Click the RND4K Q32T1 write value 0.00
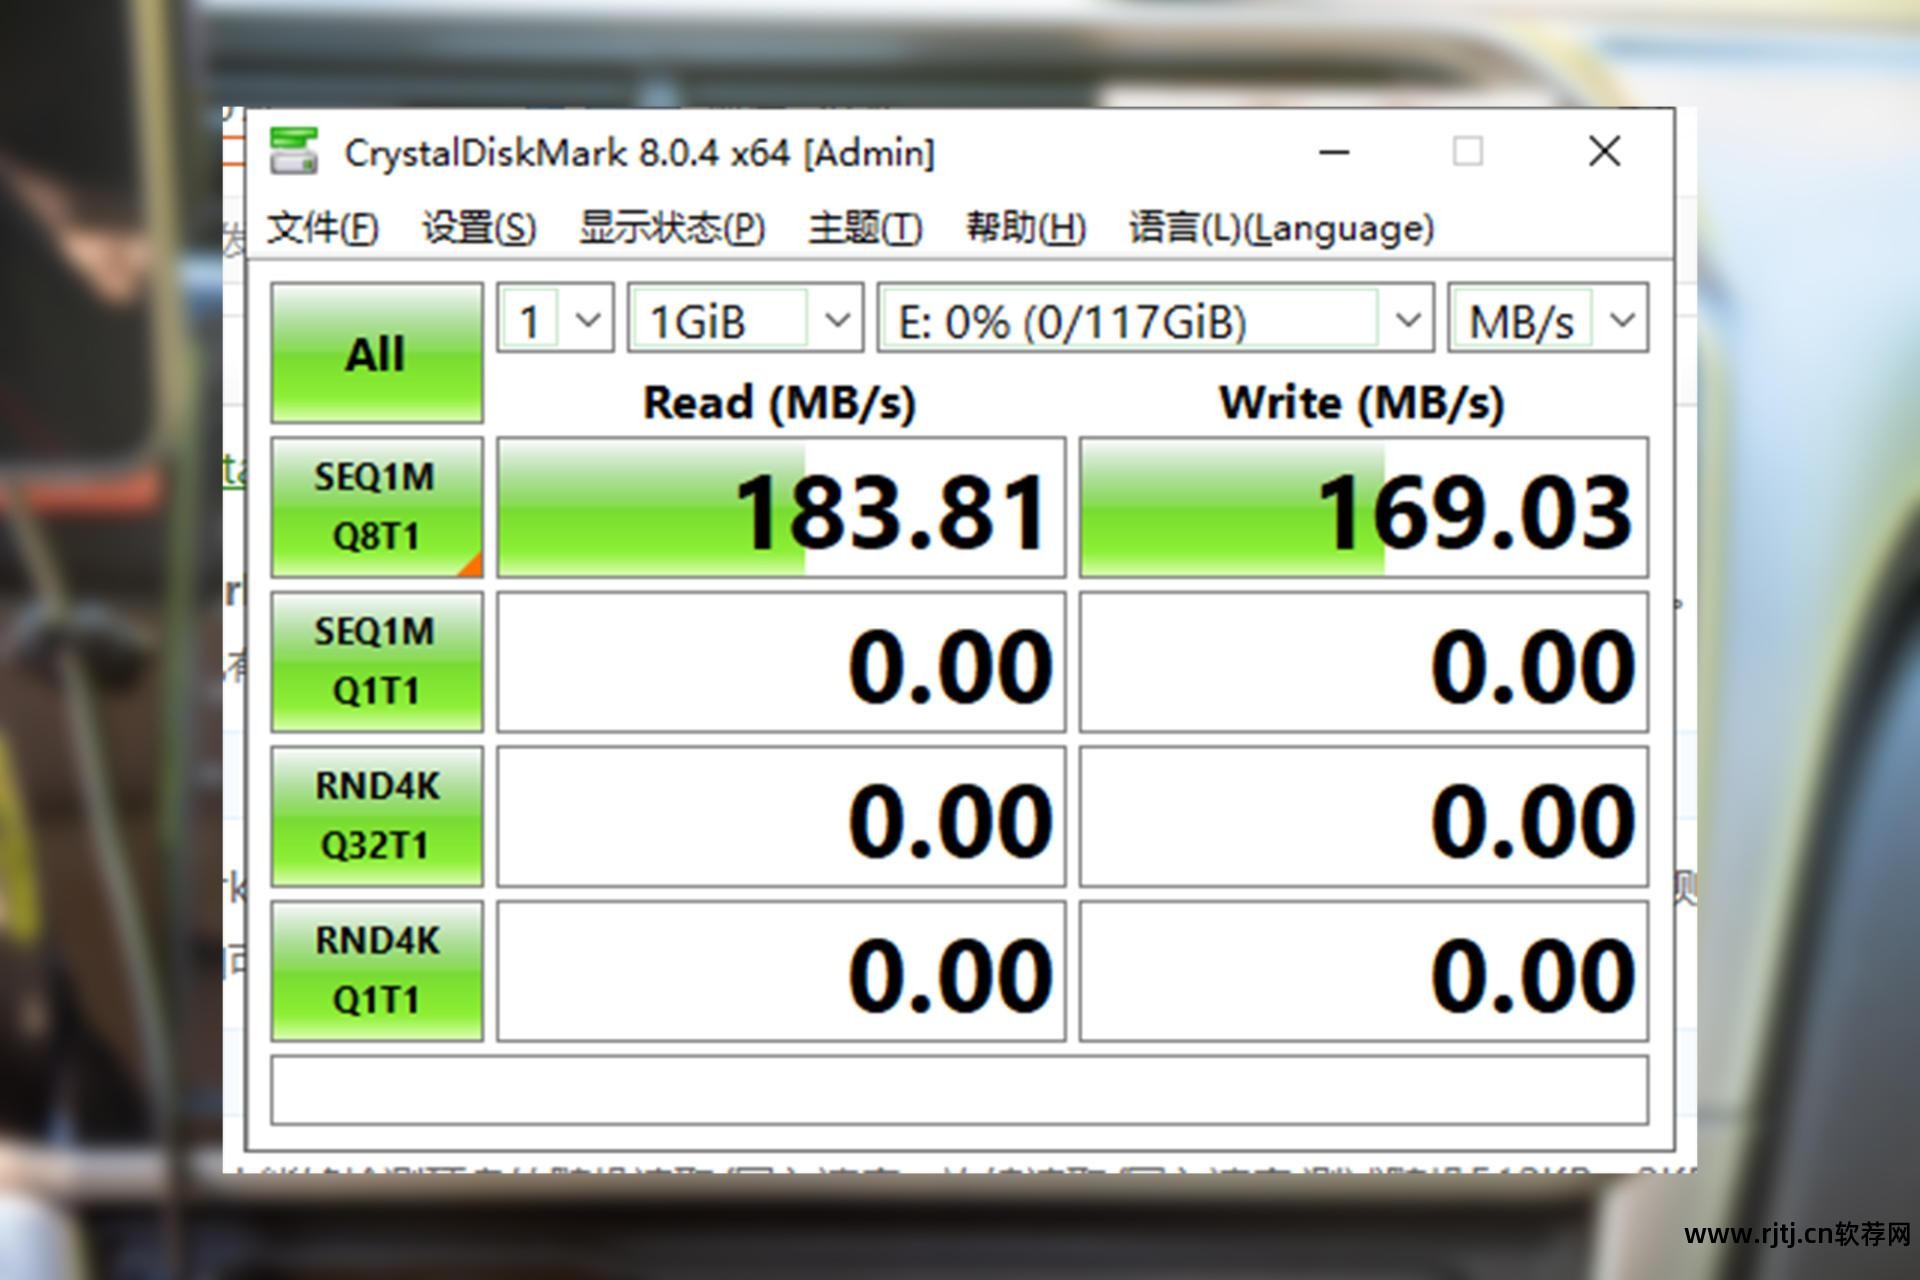The height and width of the screenshot is (1280, 1920). pos(1364,816)
